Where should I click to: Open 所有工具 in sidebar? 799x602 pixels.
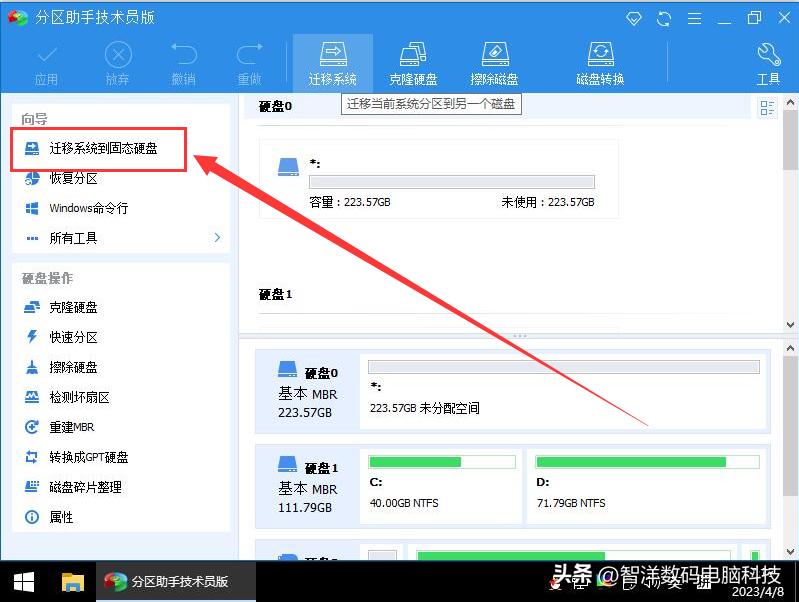73,238
